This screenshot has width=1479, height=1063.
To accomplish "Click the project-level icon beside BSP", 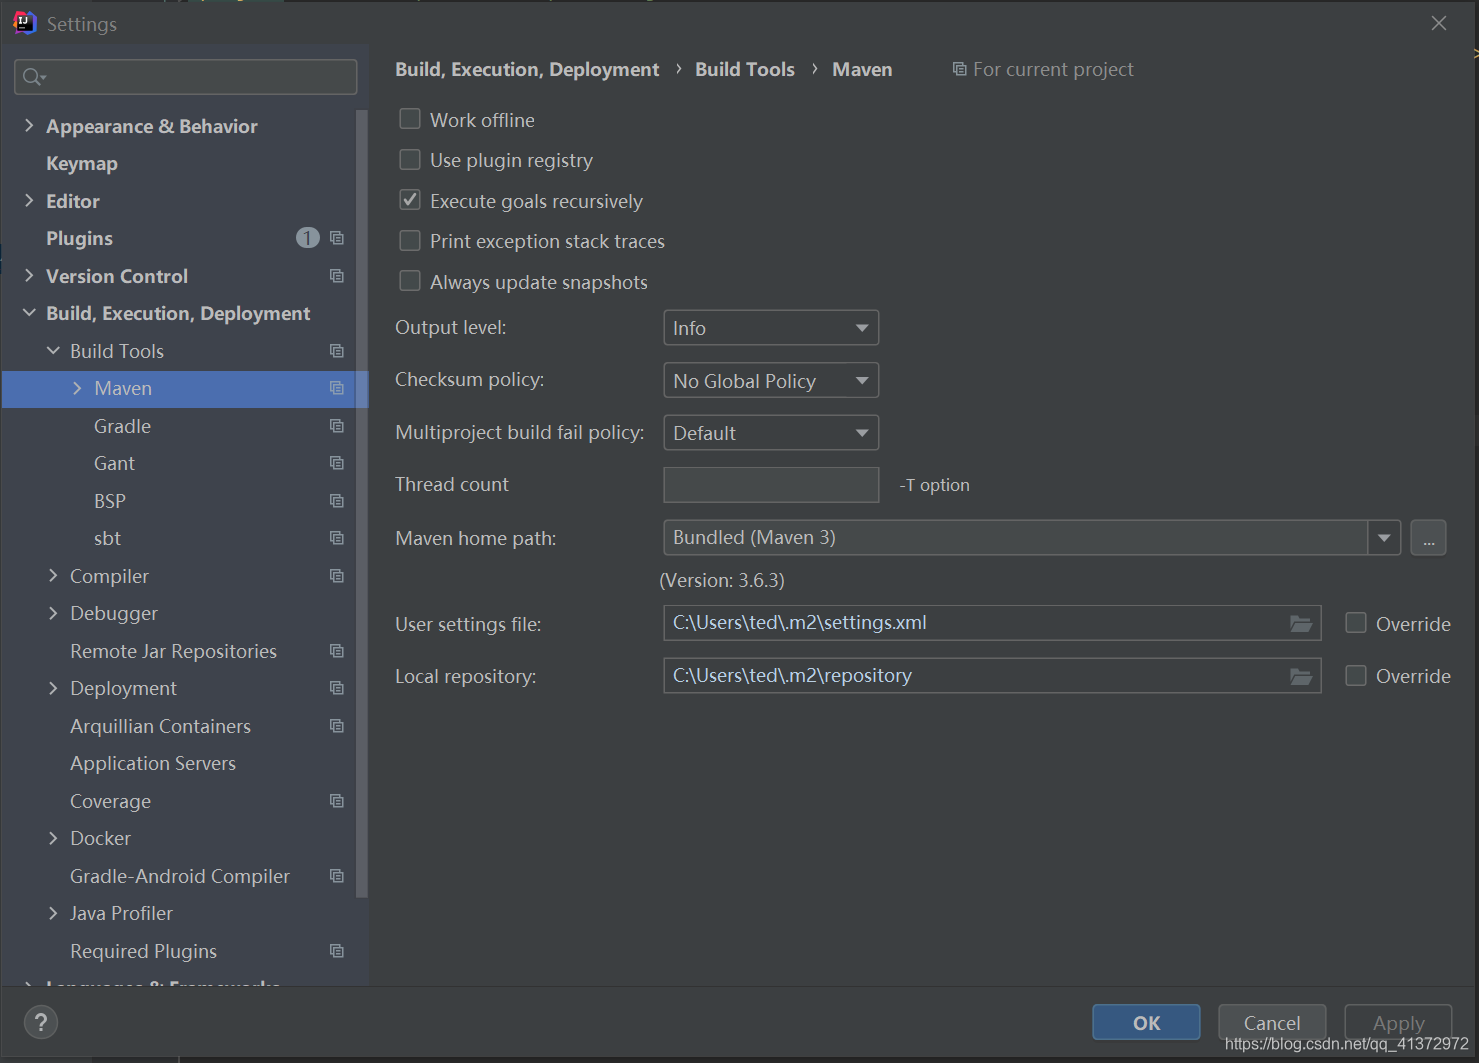I will click(337, 501).
